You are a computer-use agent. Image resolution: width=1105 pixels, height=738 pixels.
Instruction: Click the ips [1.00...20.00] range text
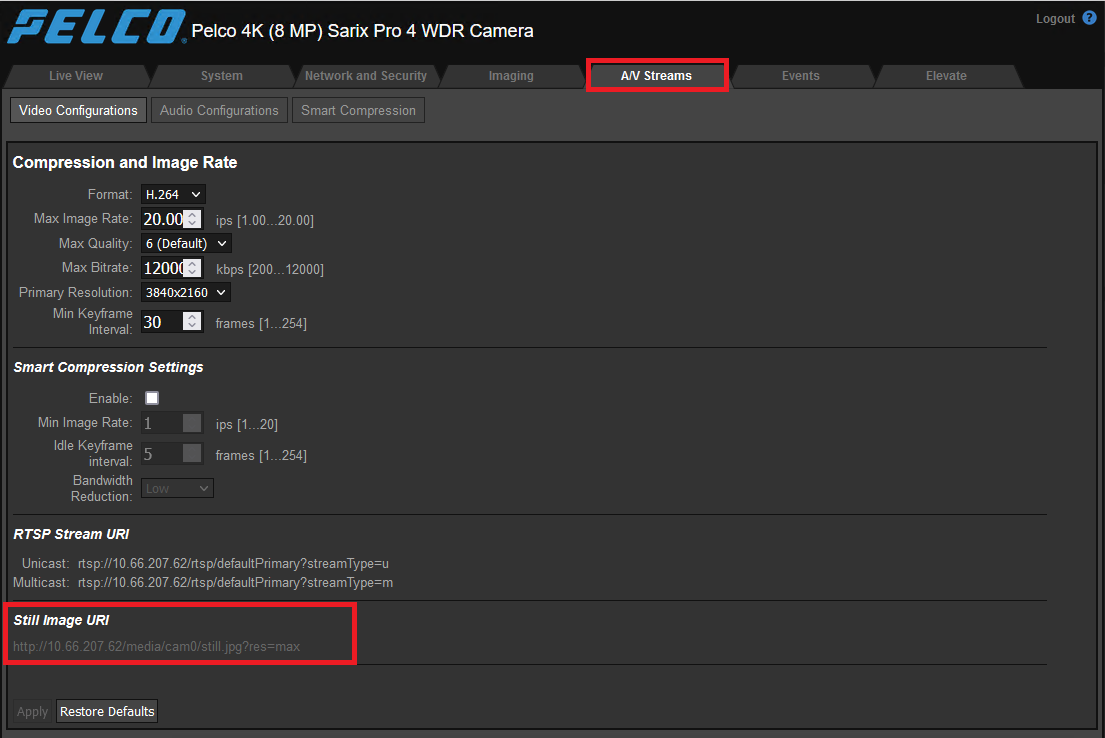click(265, 221)
